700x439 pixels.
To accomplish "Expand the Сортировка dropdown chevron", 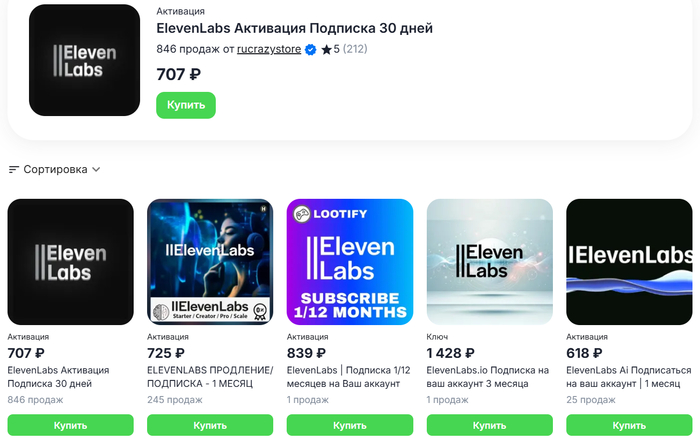I will [96, 170].
